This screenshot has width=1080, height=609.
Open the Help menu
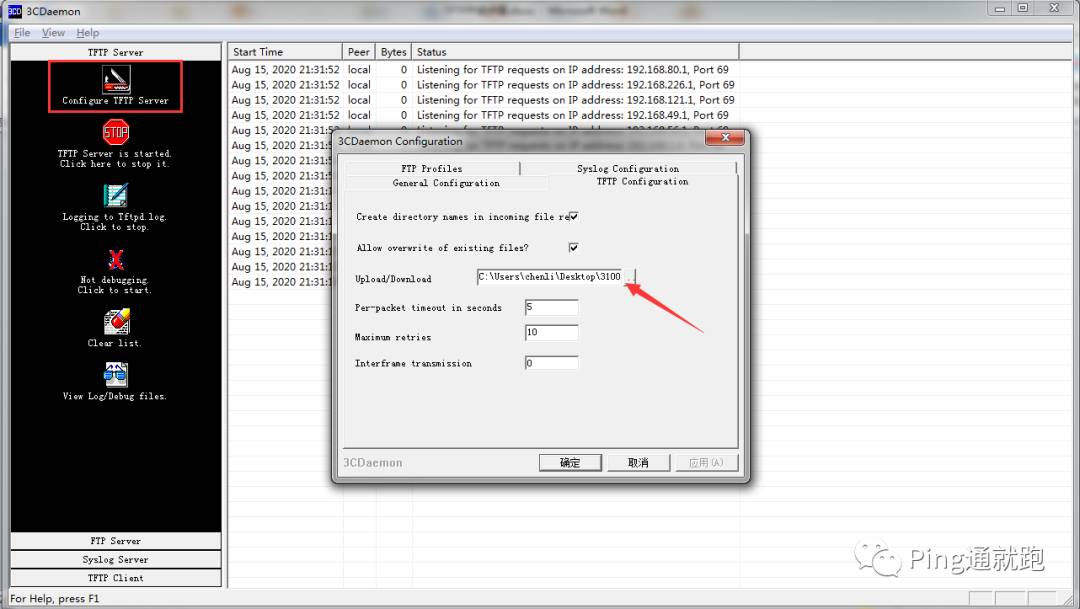coord(87,32)
